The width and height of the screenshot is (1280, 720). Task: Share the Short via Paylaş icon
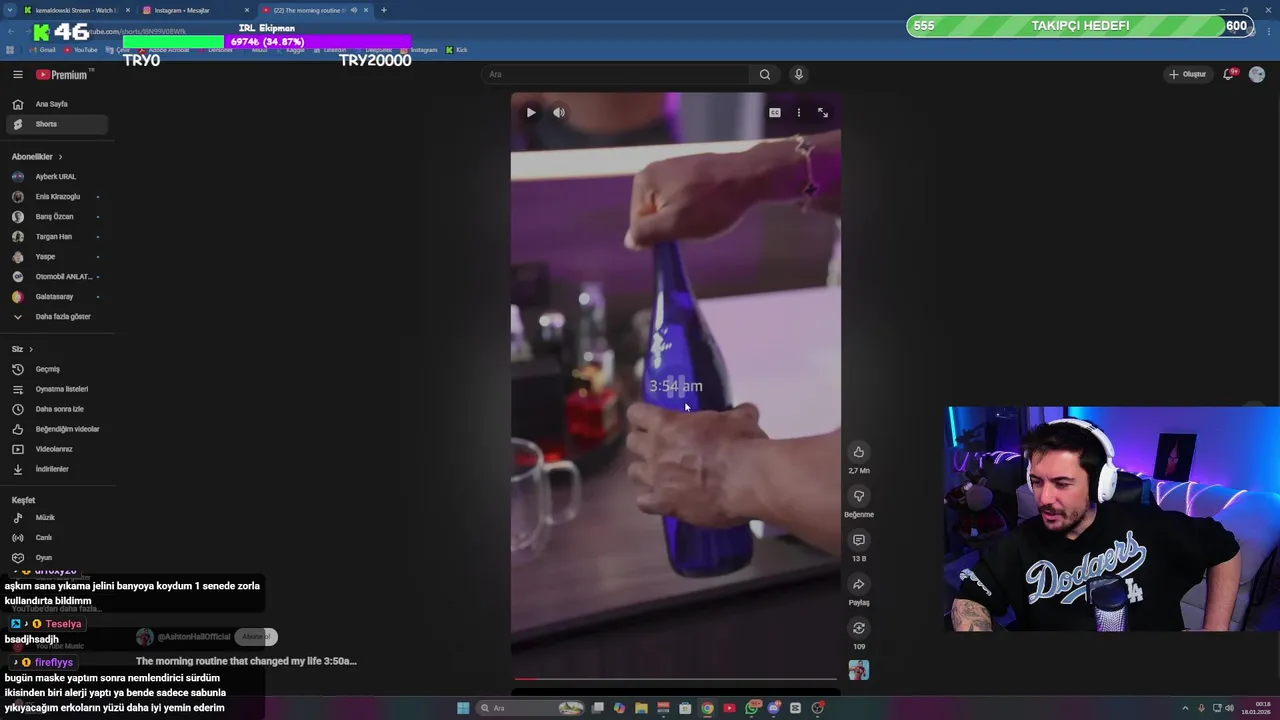[x=858, y=584]
